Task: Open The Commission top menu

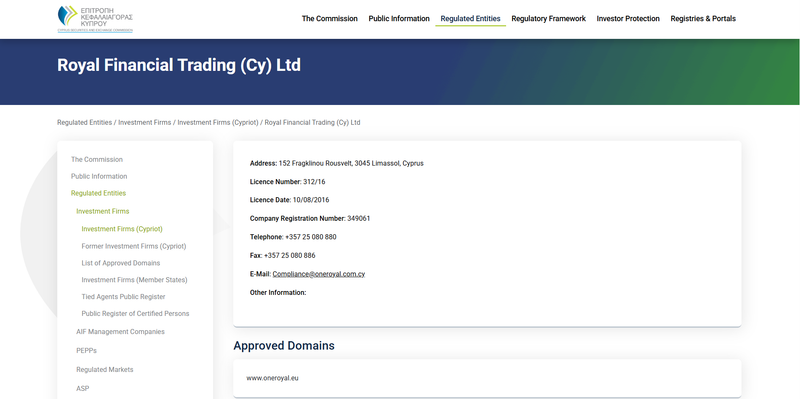Action: tap(330, 19)
